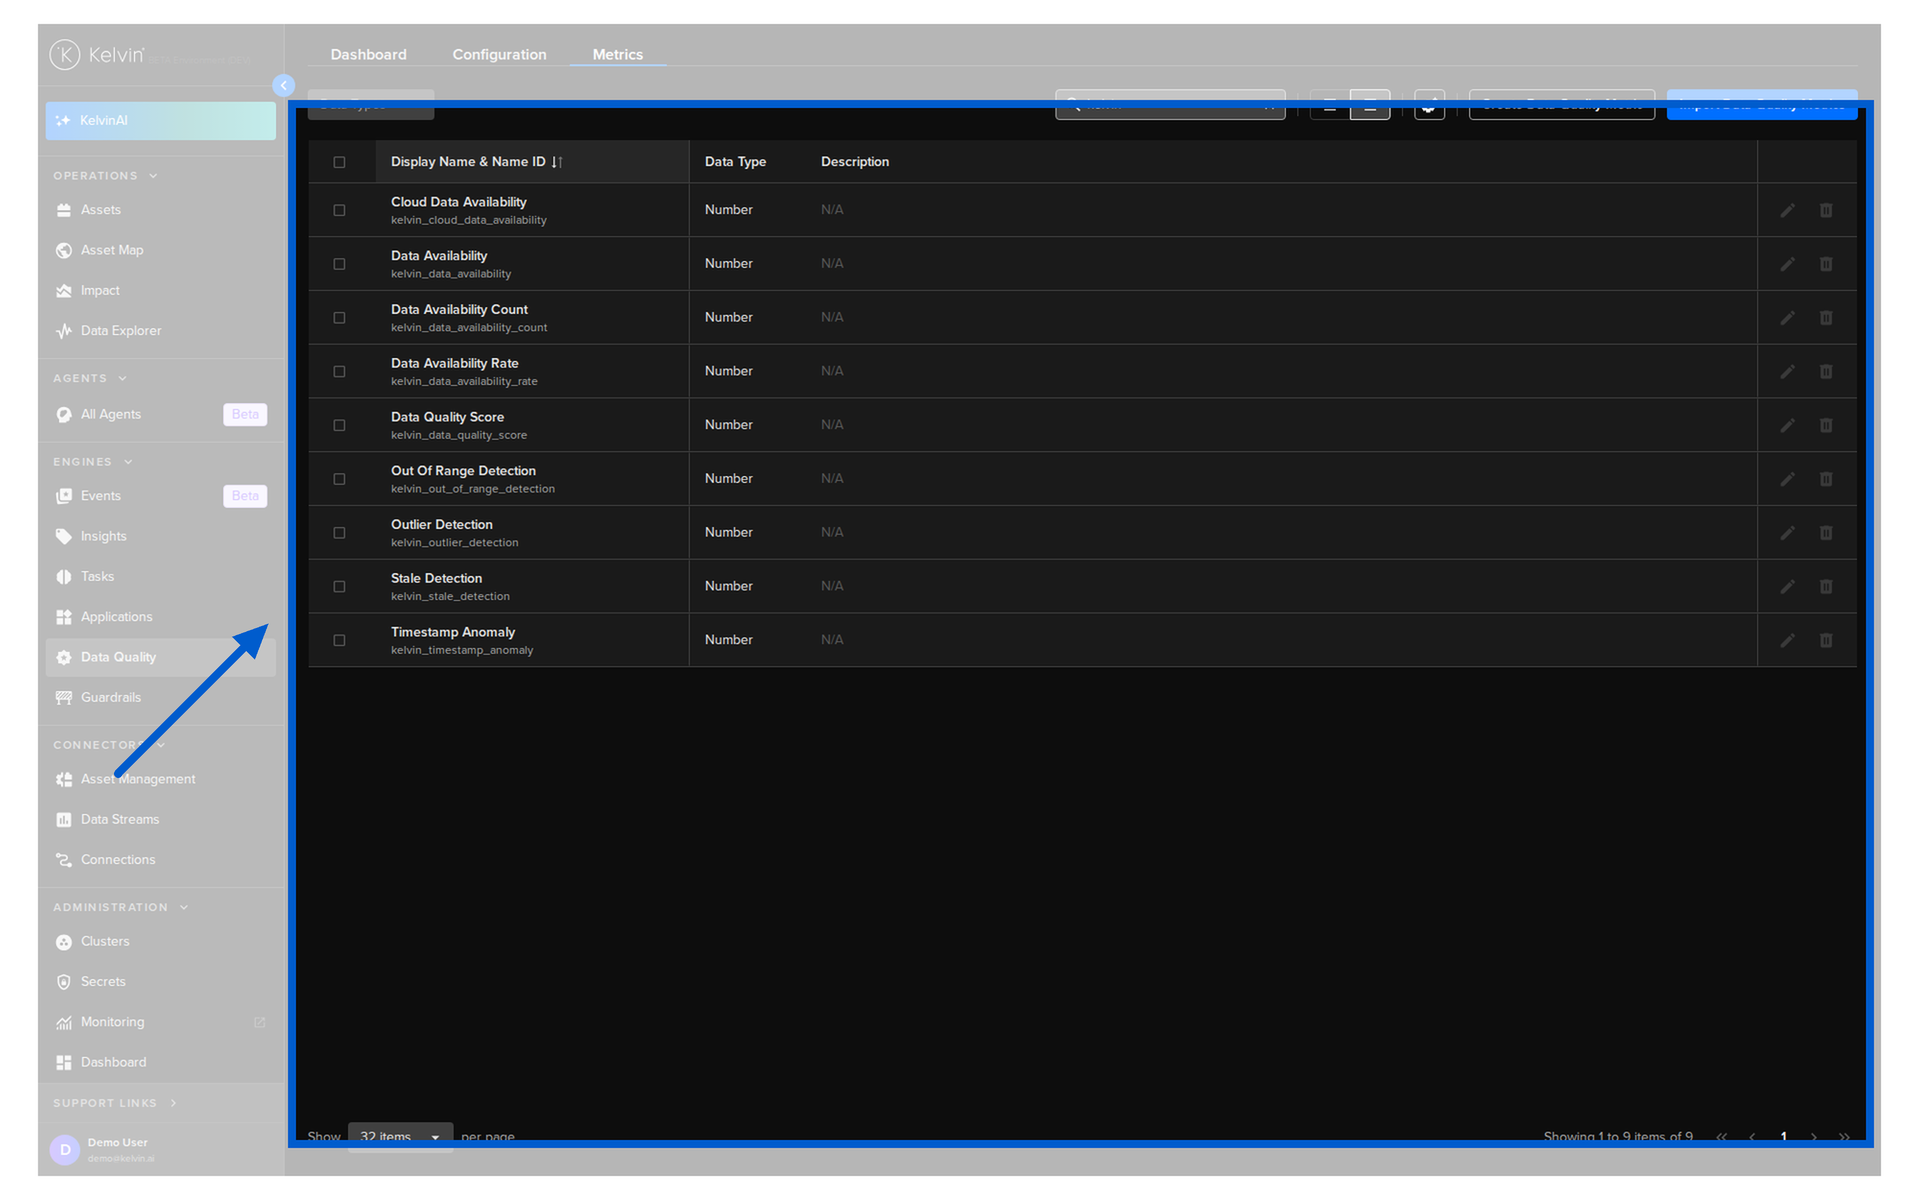
Task: Click the Data Type column header
Action: pyautogui.click(x=735, y=162)
